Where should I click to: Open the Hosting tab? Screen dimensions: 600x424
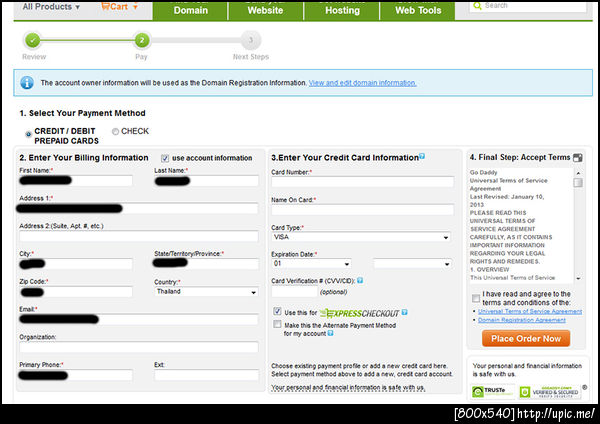pyautogui.click(x=342, y=10)
